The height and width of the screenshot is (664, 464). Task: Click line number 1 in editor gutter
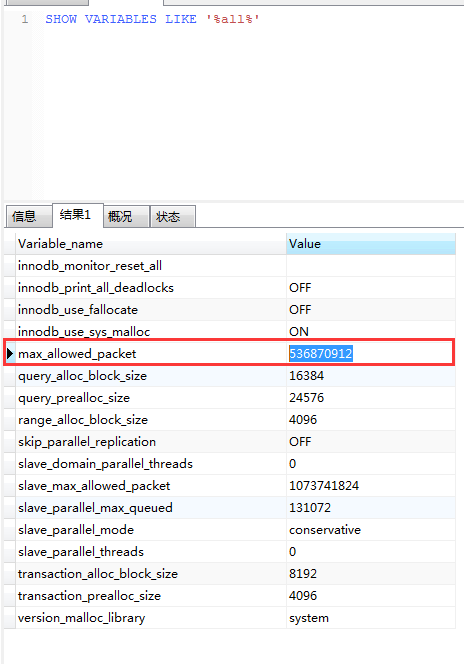pyautogui.click(x=25, y=19)
